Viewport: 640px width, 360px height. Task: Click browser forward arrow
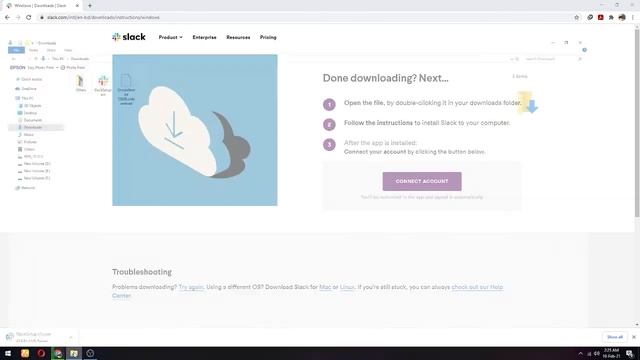point(18,18)
